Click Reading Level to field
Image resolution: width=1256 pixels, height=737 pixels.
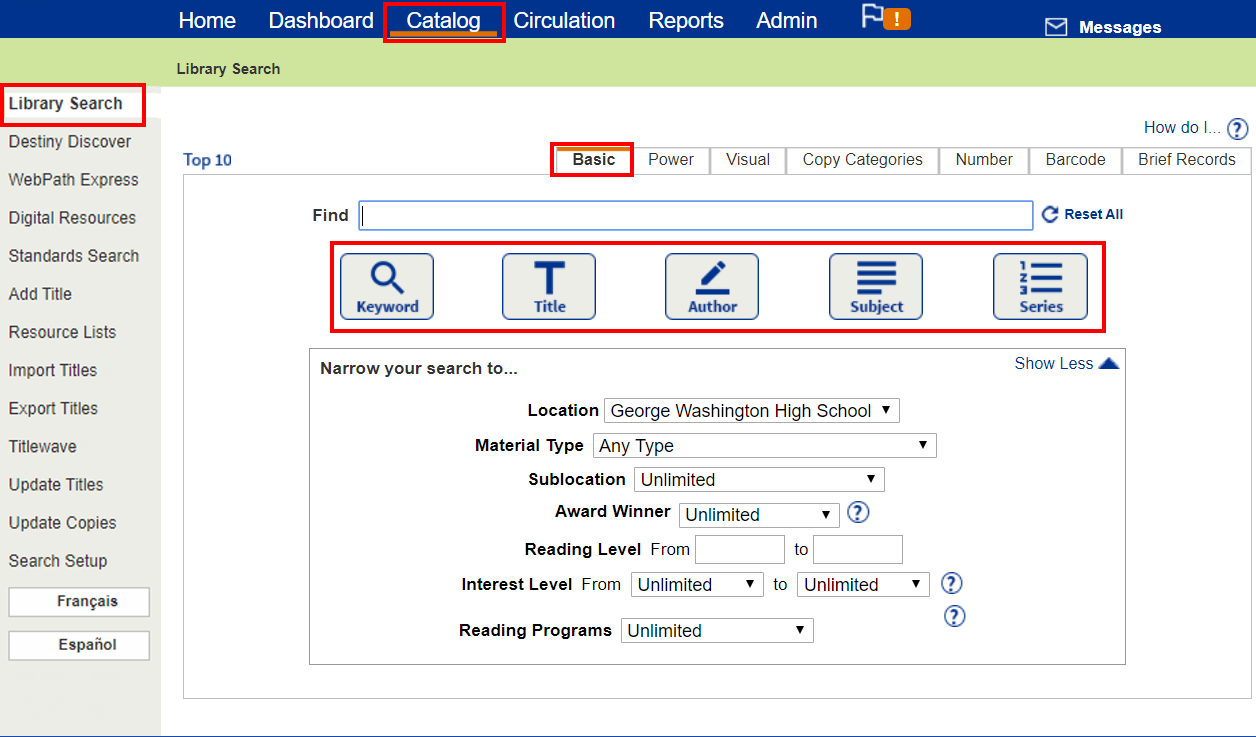tap(858, 550)
